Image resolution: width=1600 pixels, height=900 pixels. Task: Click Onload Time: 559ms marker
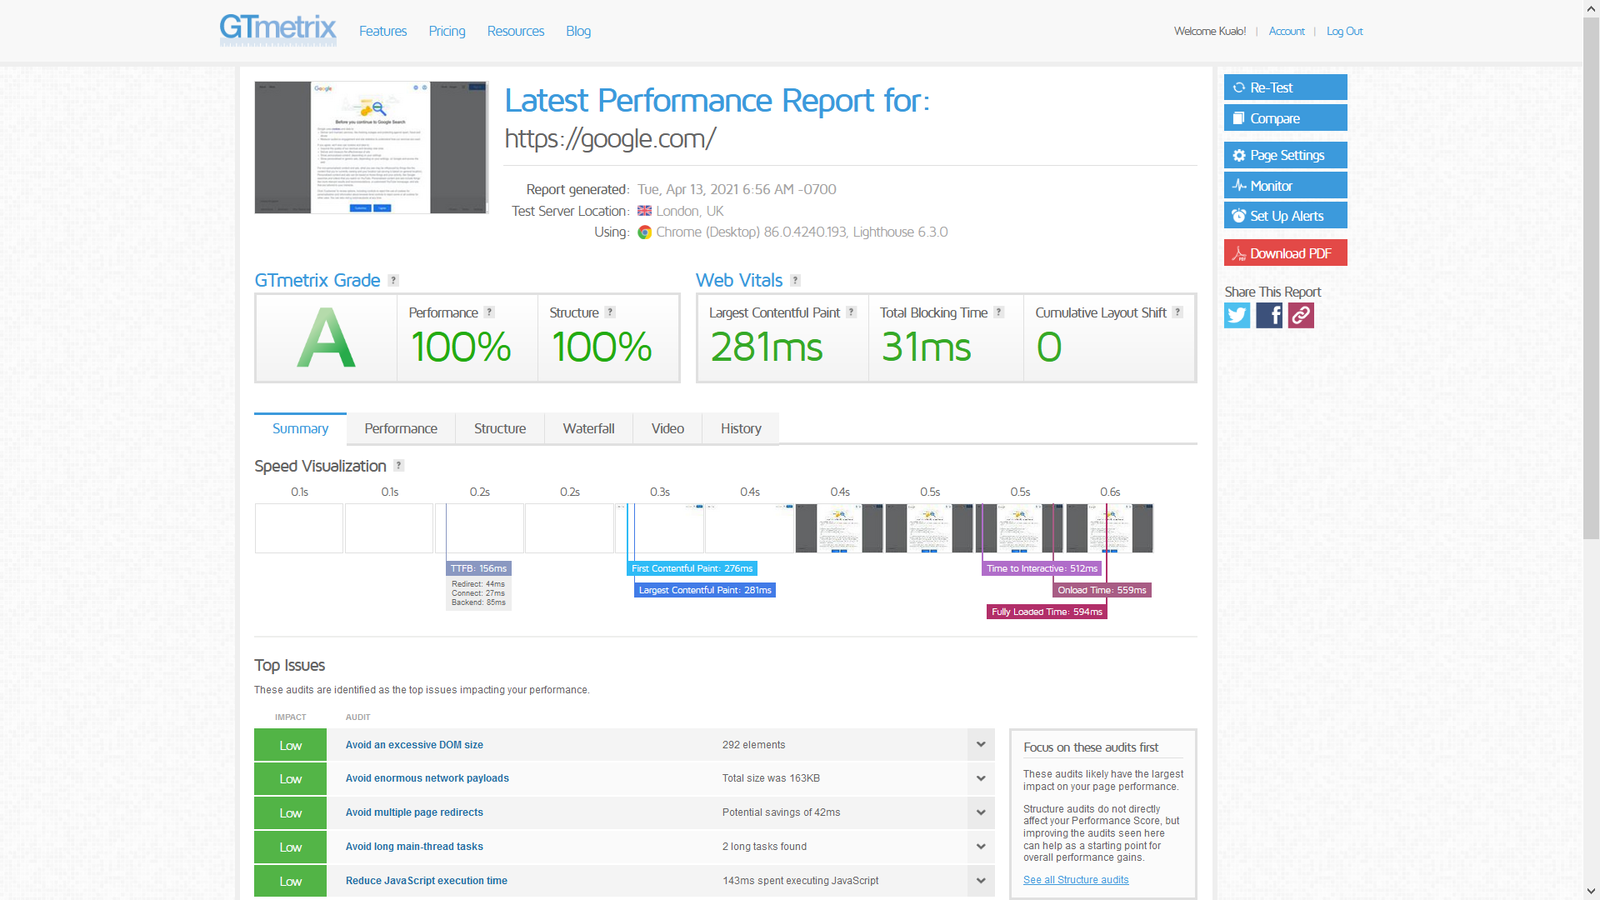[x=1102, y=590]
